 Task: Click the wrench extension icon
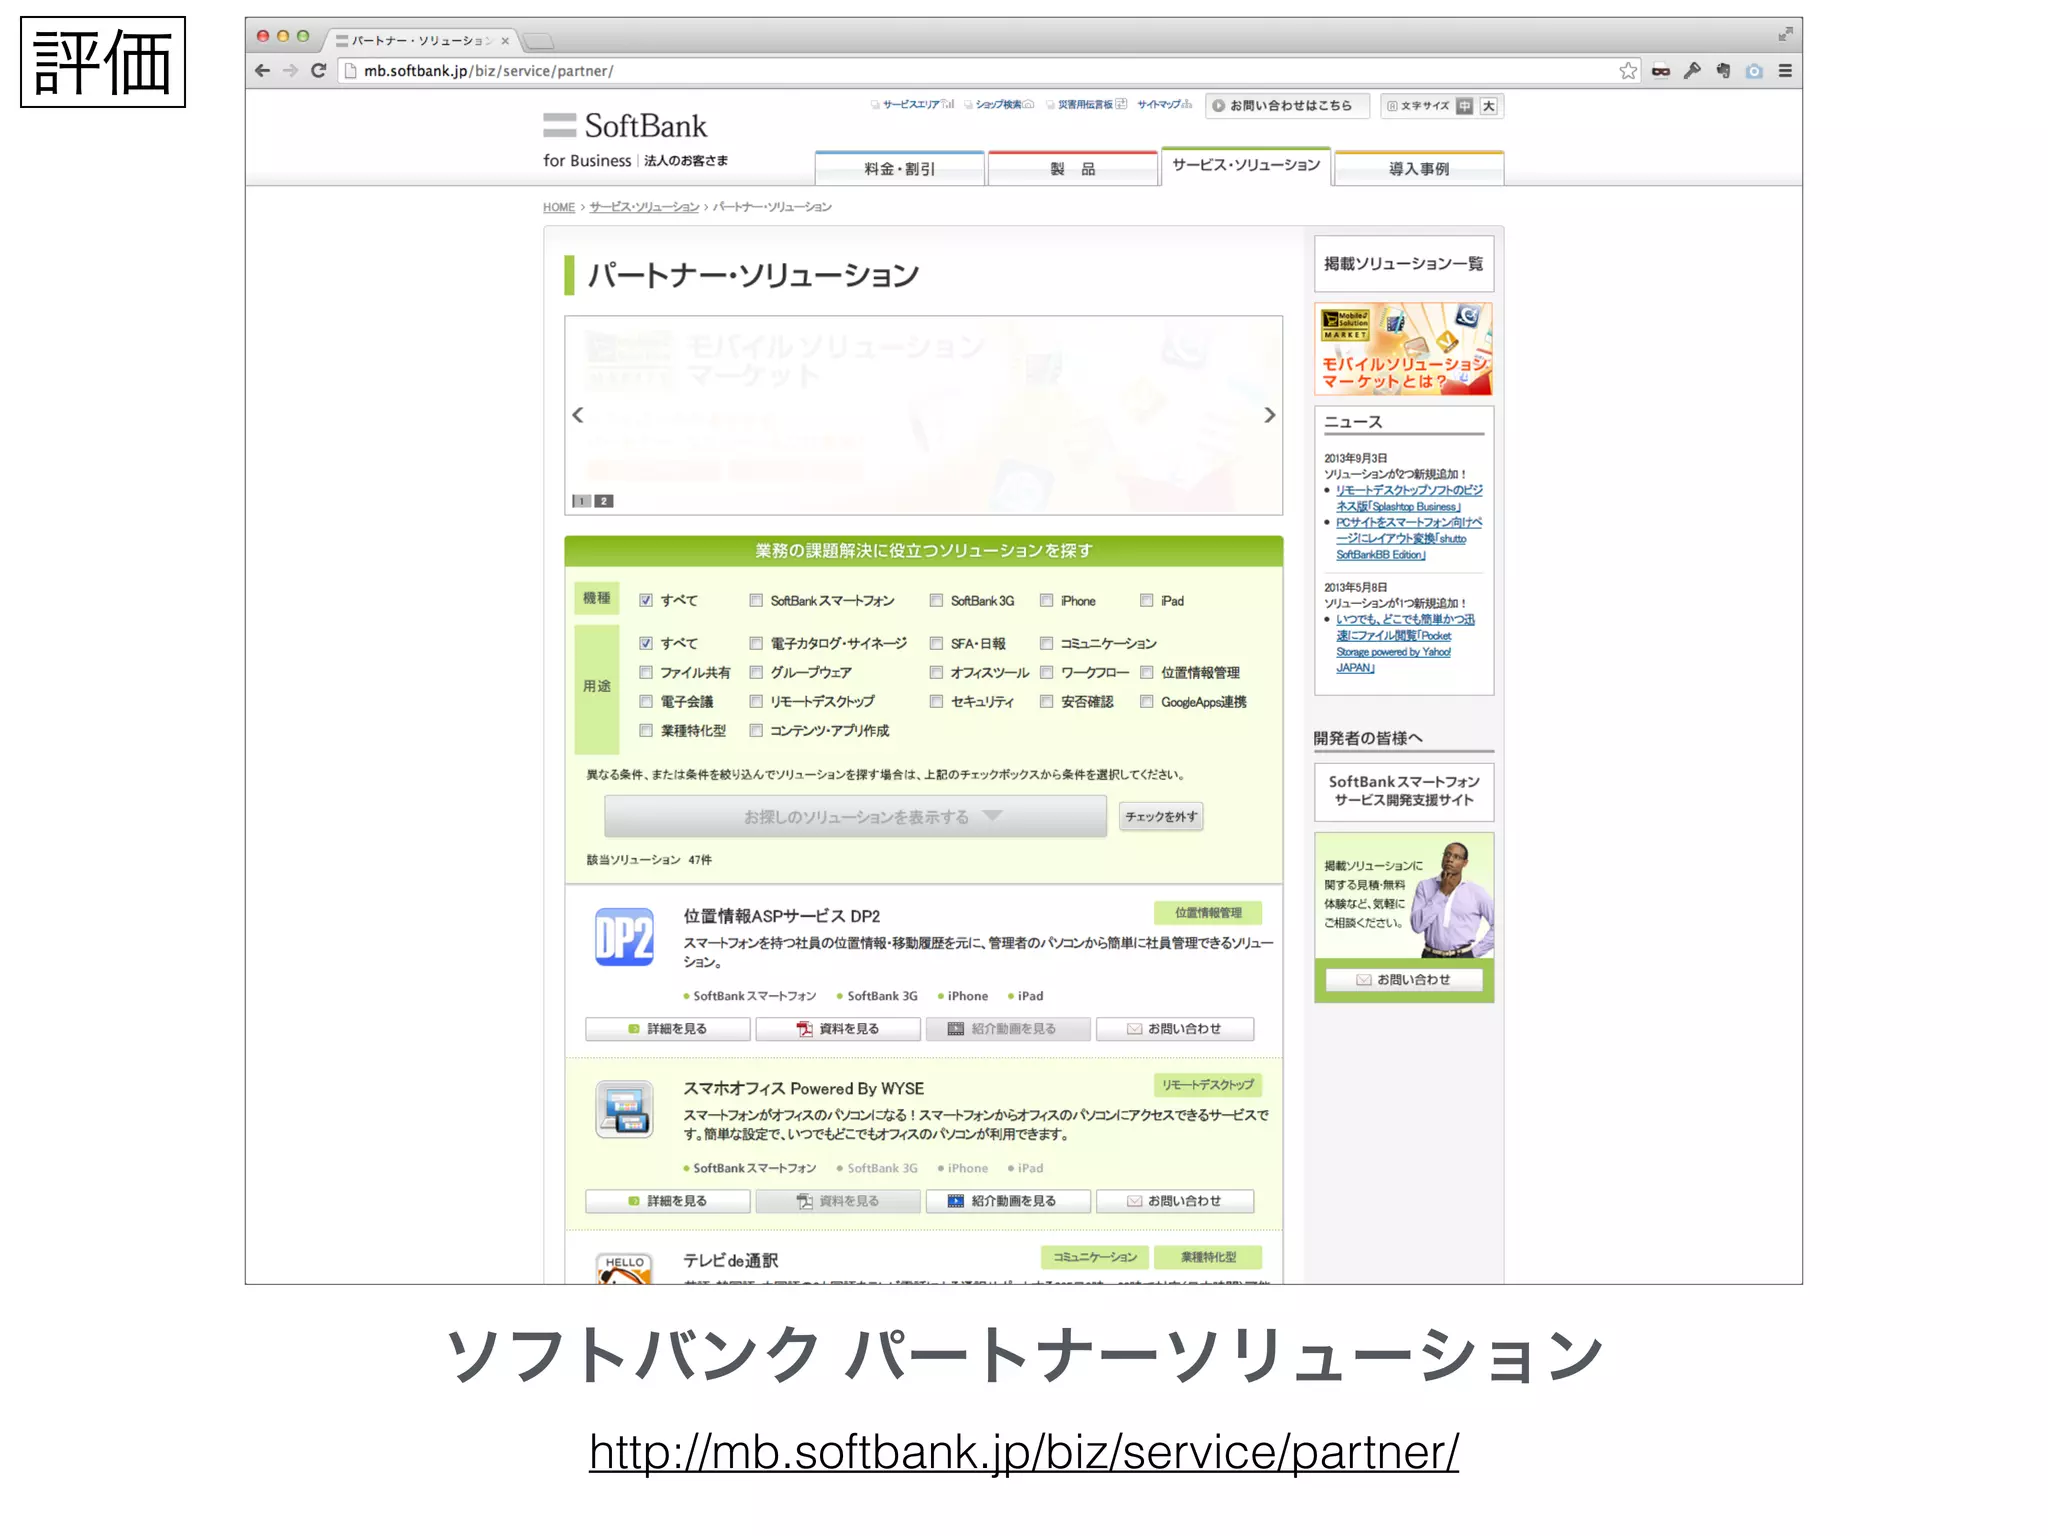click(1692, 71)
